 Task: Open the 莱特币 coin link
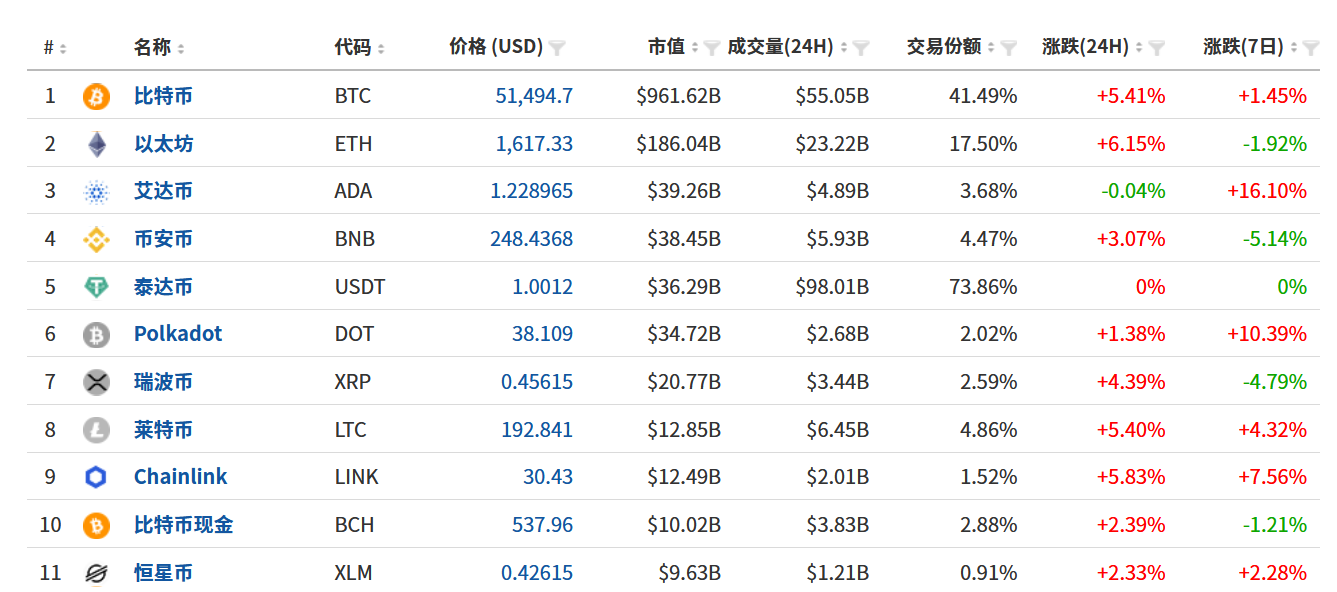tap(163, 430)
